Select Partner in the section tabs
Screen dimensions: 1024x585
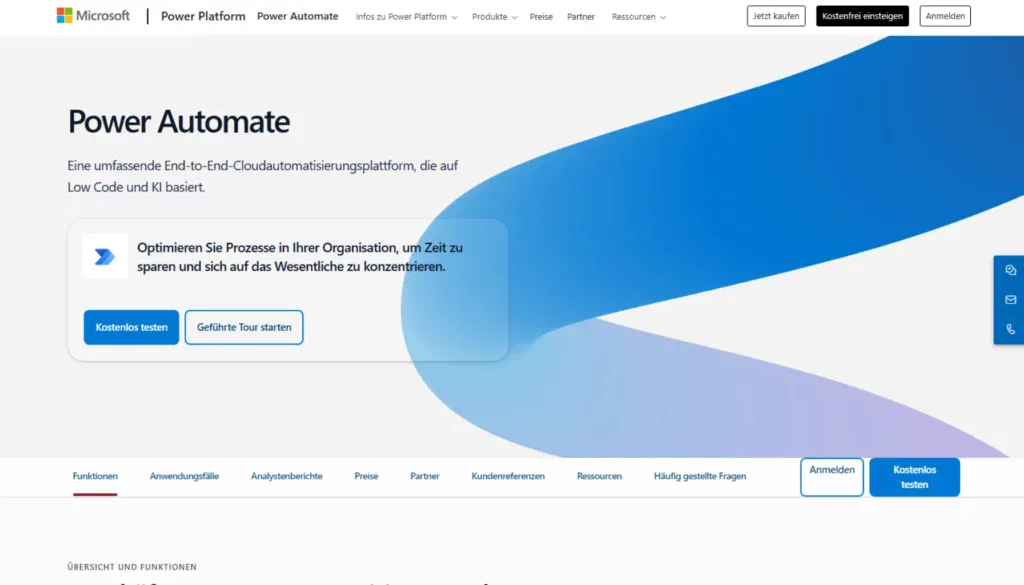[424, 476]
